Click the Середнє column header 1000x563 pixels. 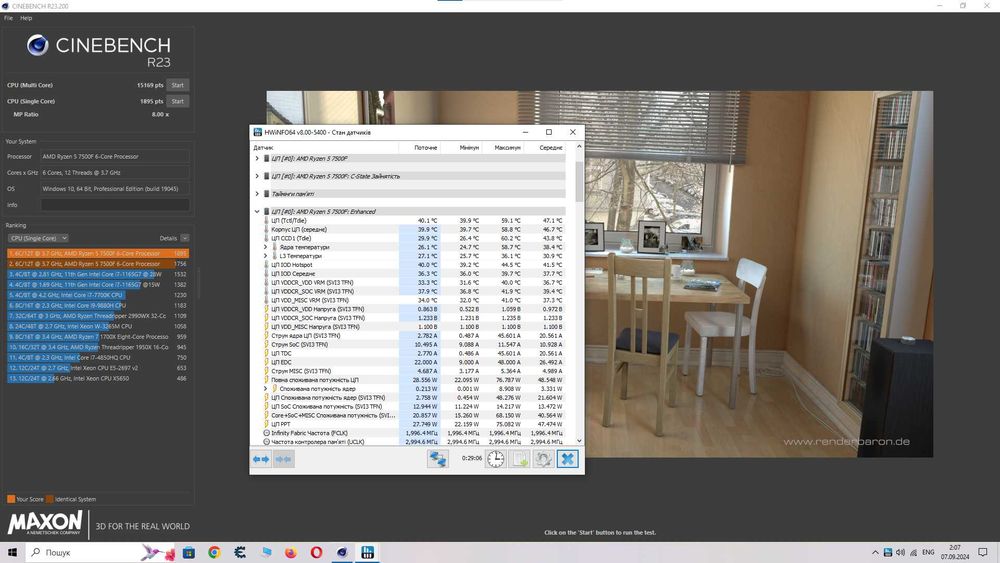click(544, 147)
